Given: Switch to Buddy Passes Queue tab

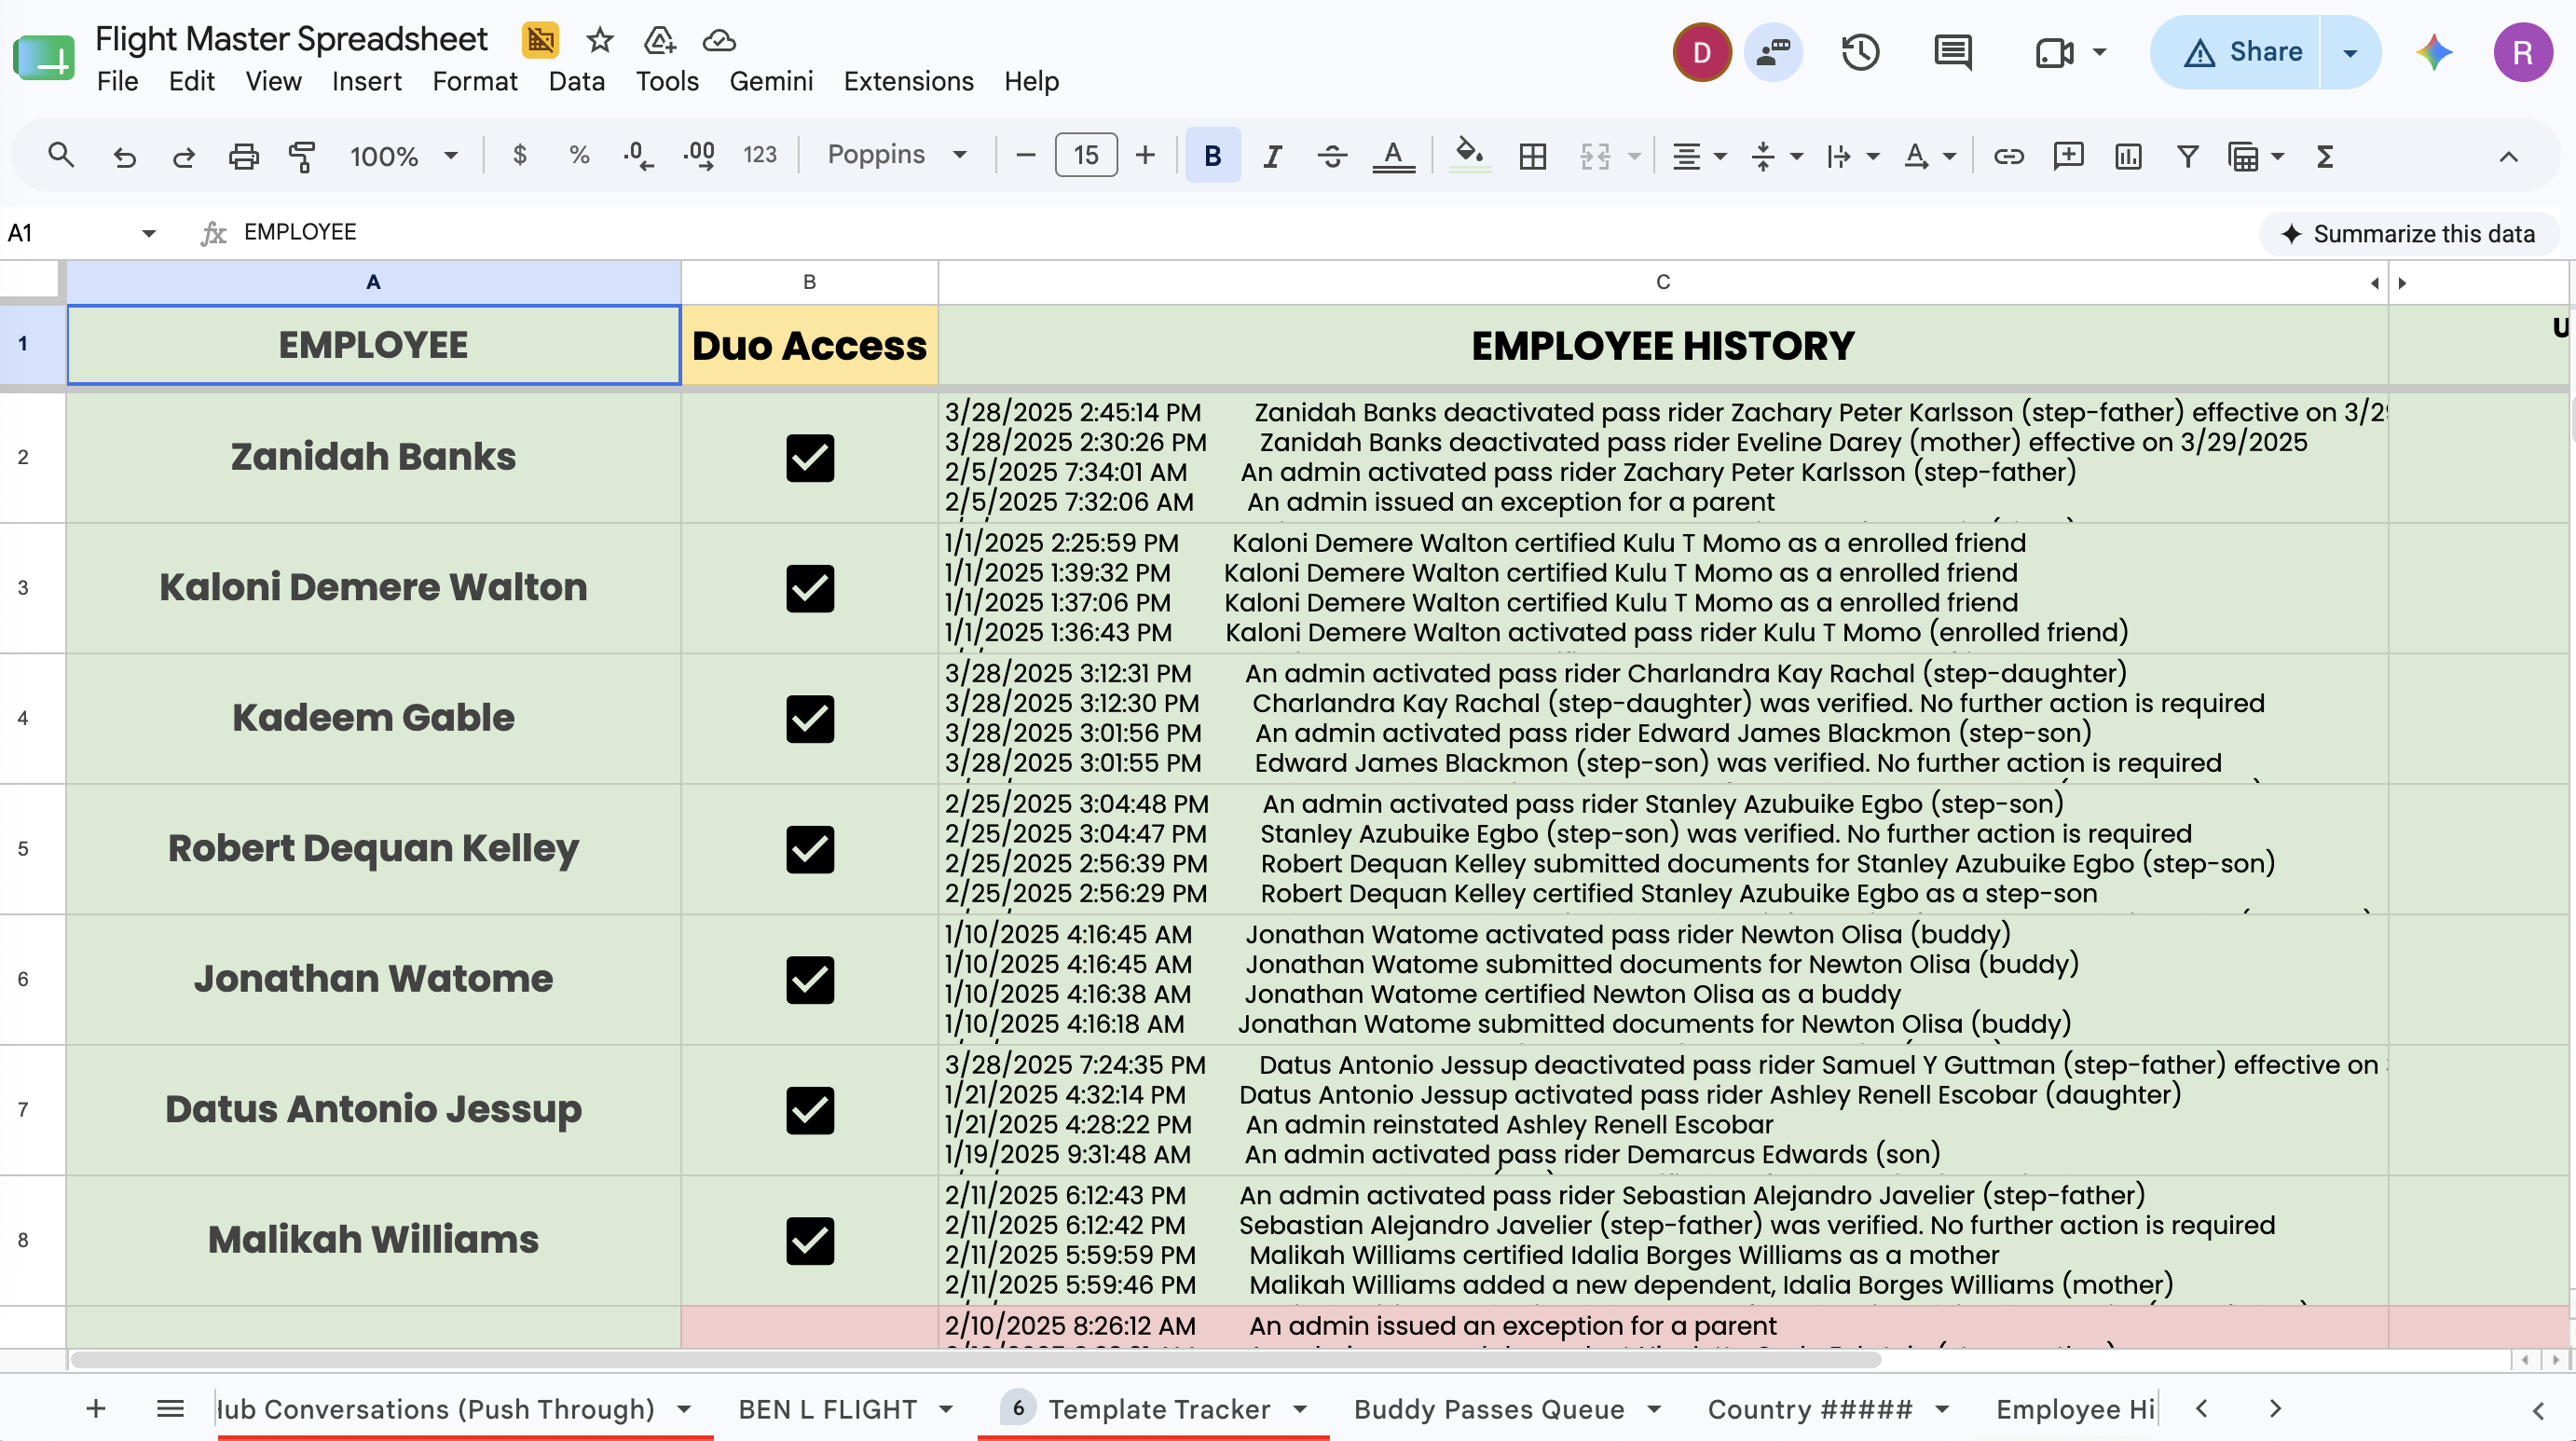Looking at the screenshot, I should [1488, 1409].
